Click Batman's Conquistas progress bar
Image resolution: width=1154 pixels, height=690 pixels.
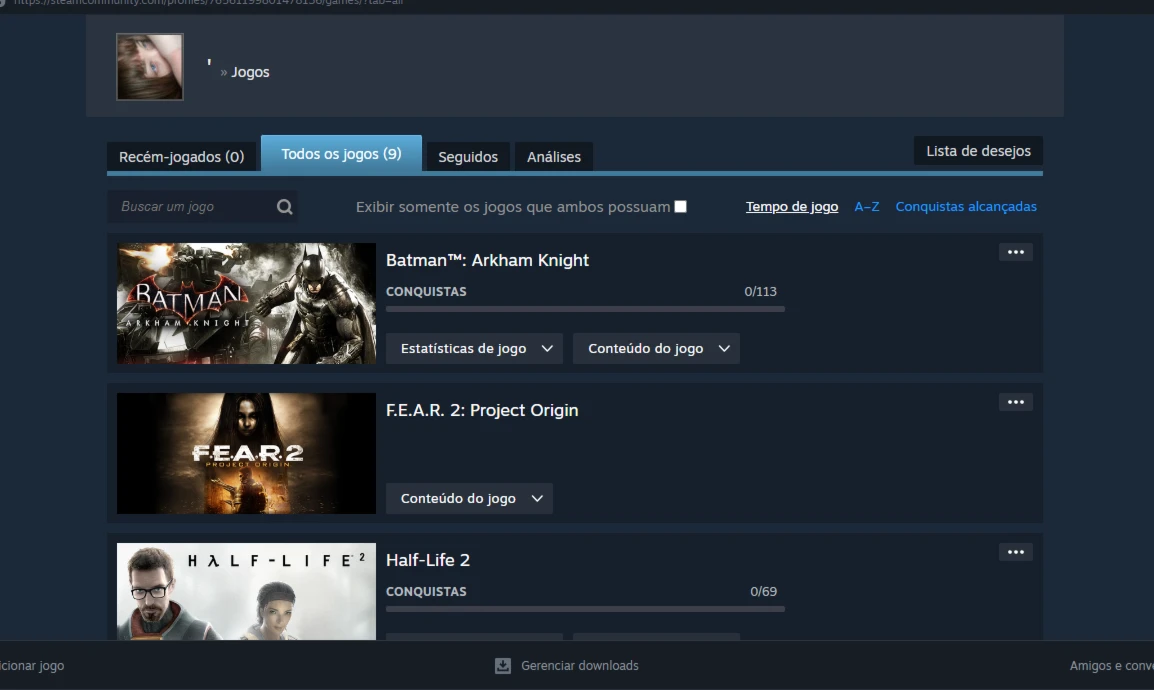585,309
